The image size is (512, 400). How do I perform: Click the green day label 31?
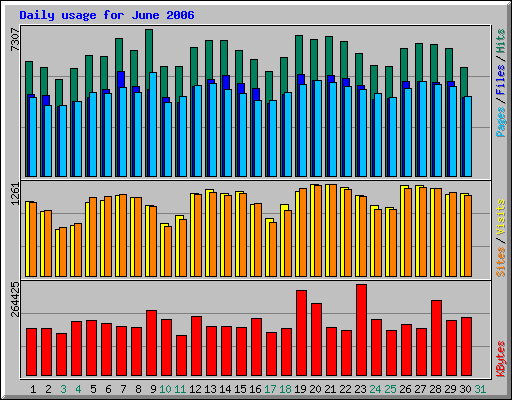pos(480,389)
